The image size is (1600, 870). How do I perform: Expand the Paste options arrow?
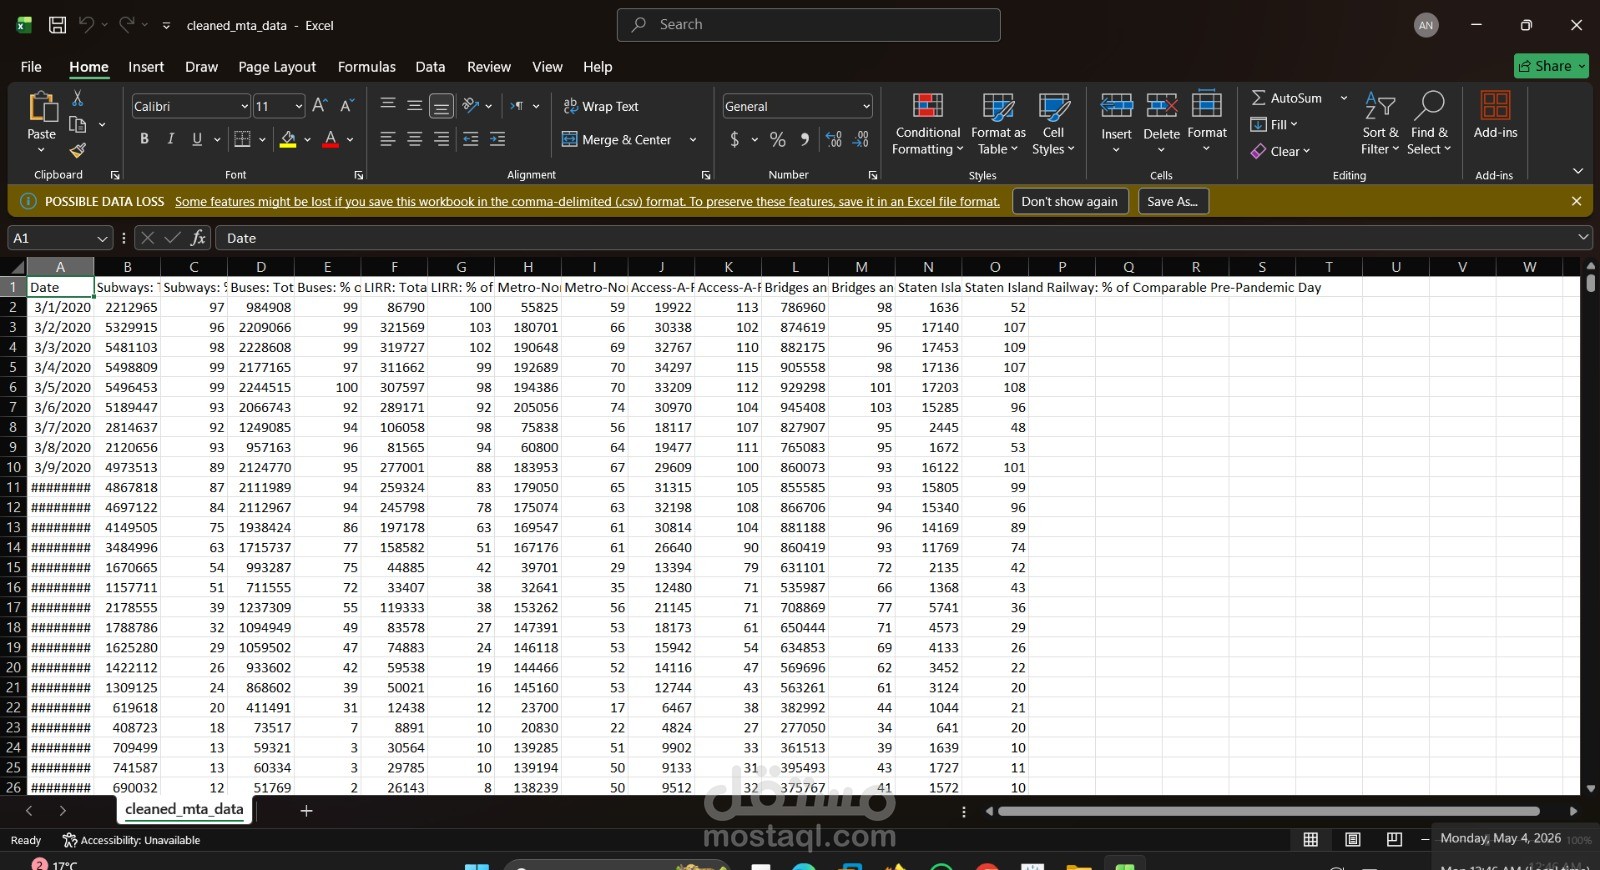tap(41, 150)
